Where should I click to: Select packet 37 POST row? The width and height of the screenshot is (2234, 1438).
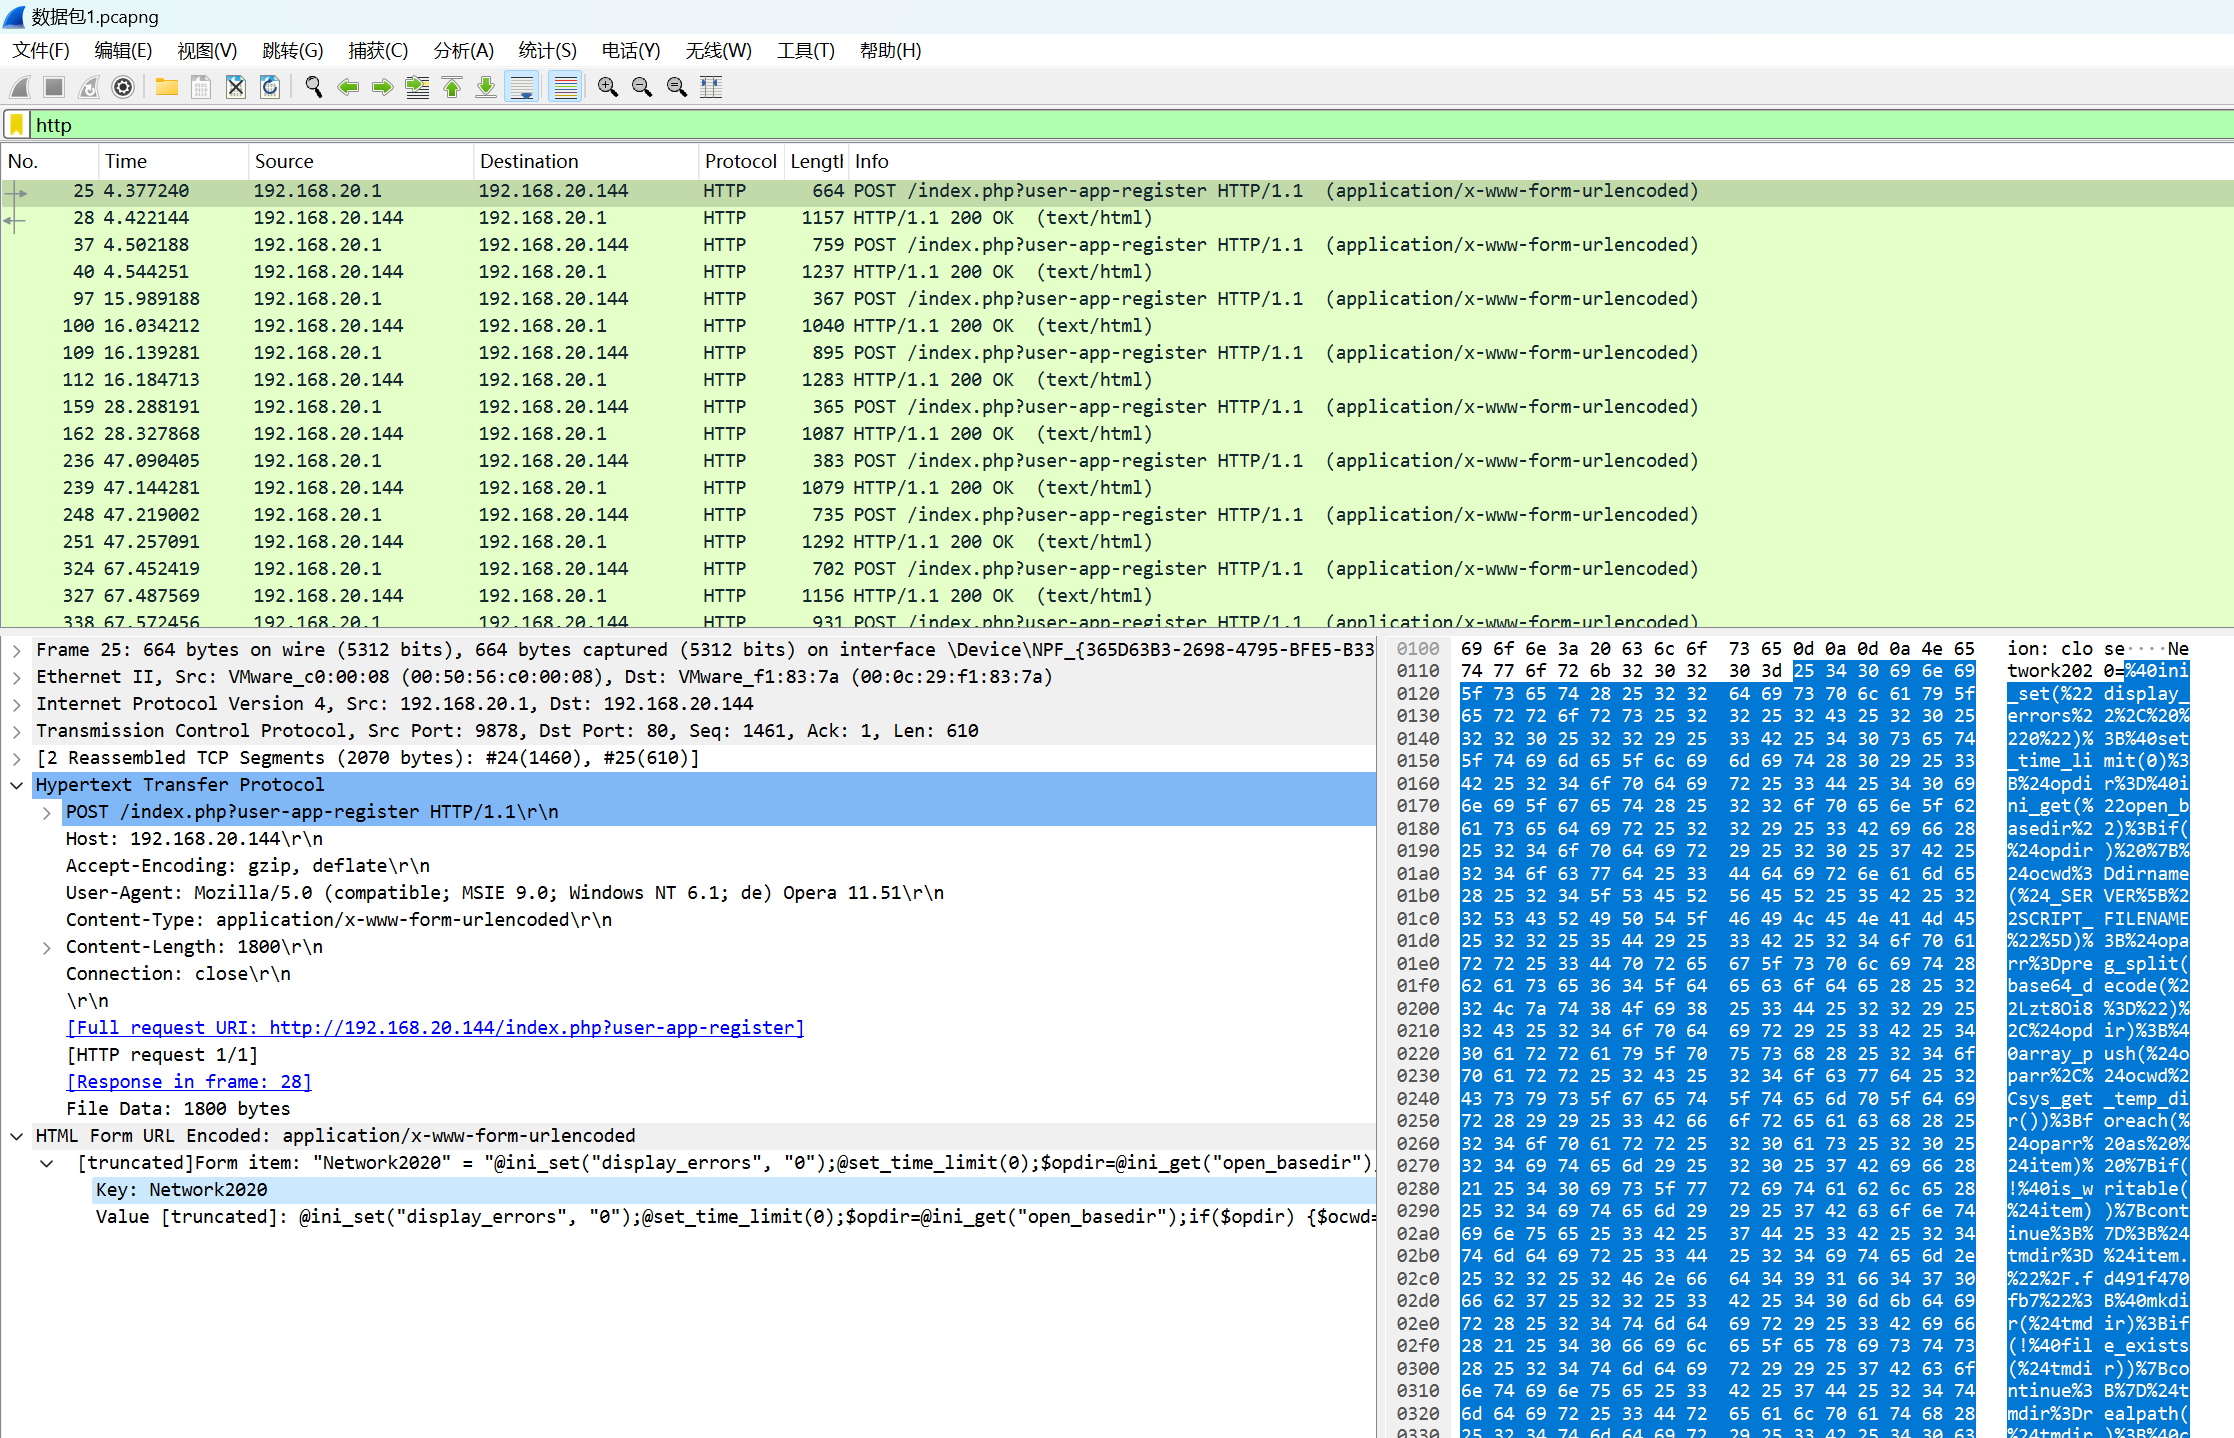[x=1117, y=245]
